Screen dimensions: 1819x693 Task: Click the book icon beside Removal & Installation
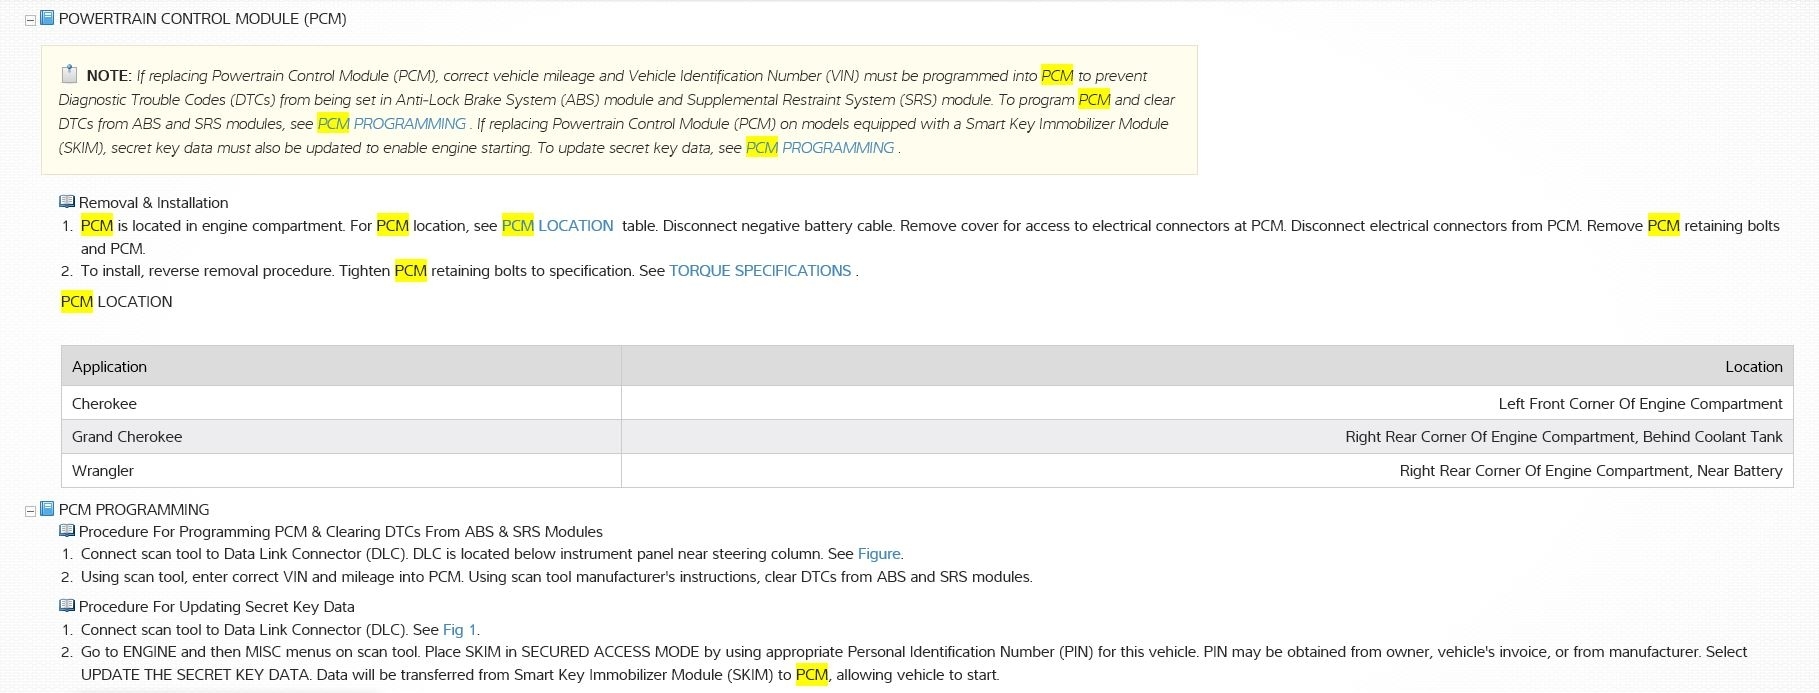pos(67,202)
